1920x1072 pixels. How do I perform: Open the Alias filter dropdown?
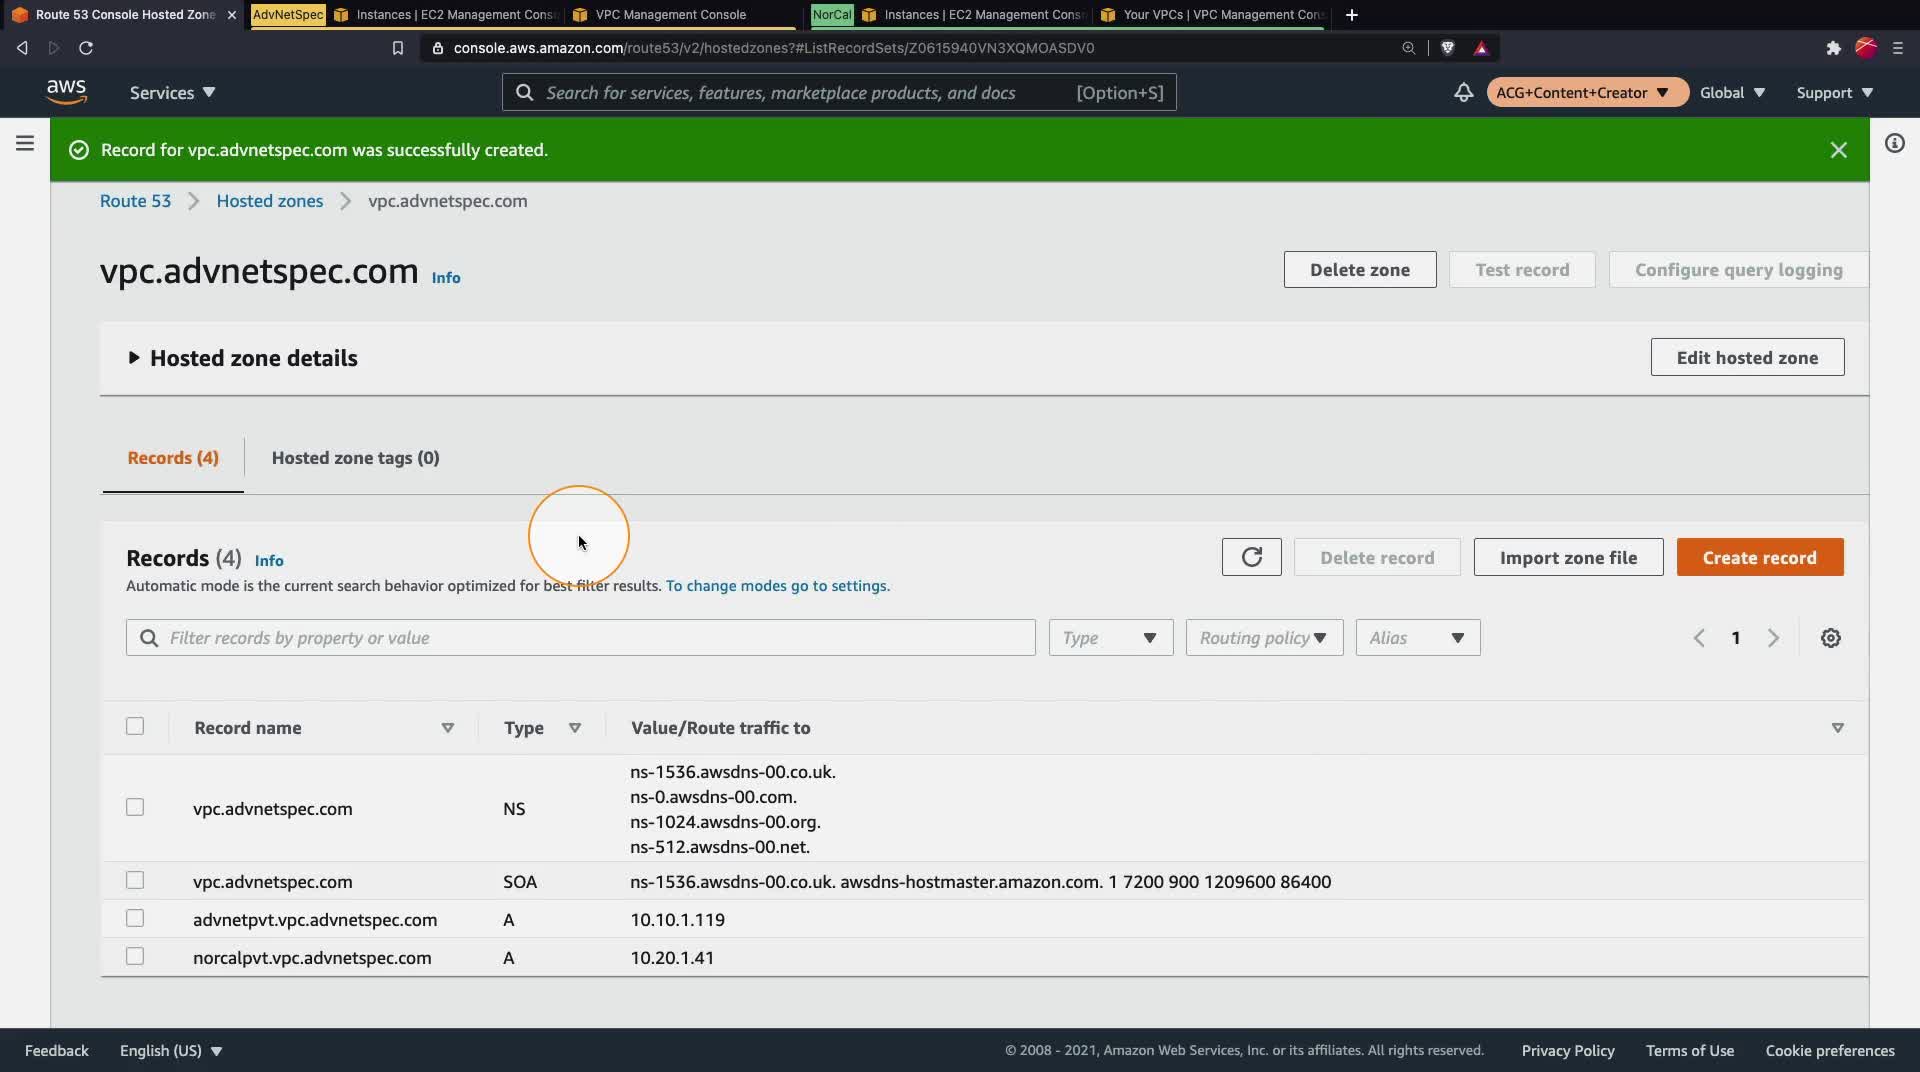(1417, 638)
